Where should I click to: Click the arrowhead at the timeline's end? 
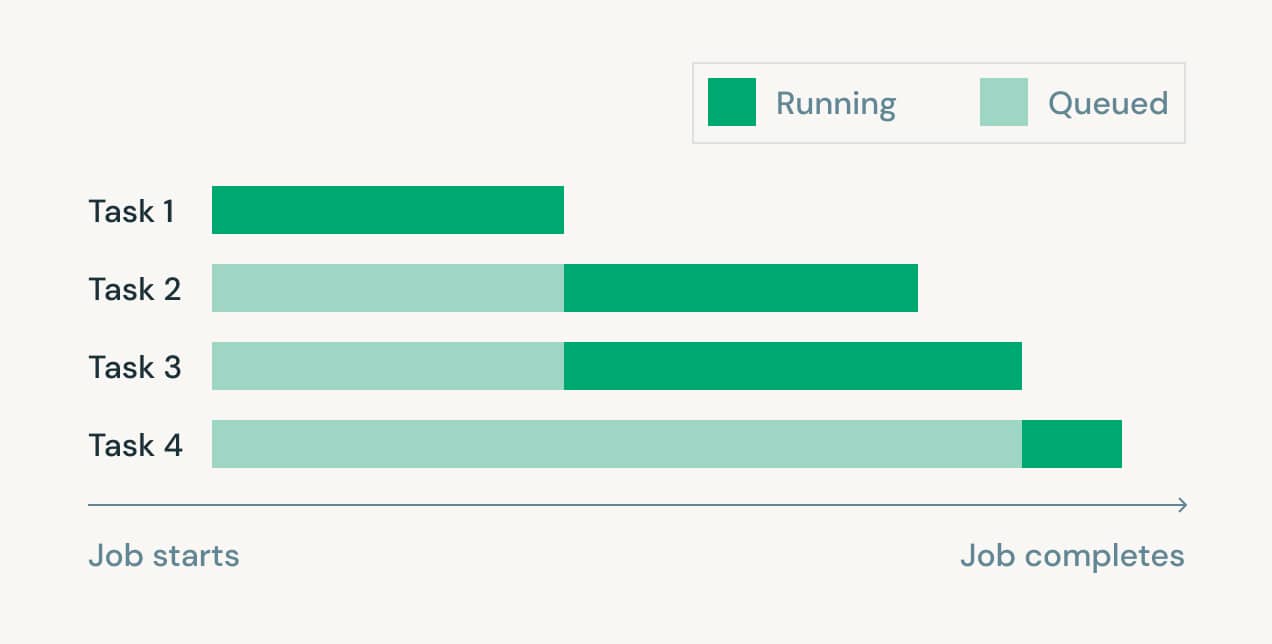1182,505
